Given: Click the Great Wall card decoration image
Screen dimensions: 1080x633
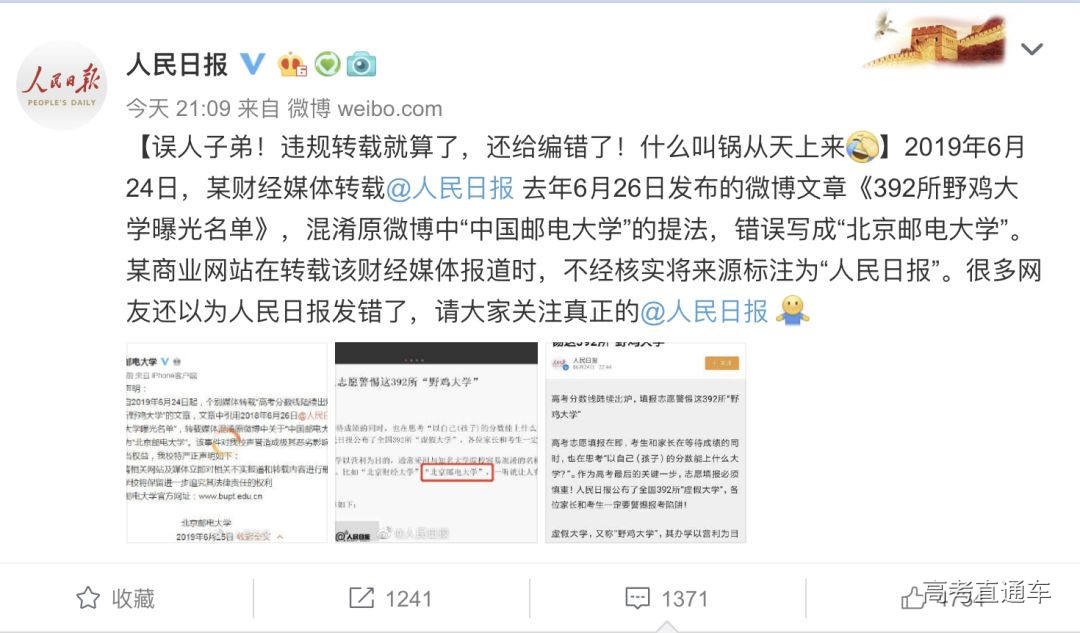Looking at the screenshot, I should [x=935, y=39].
